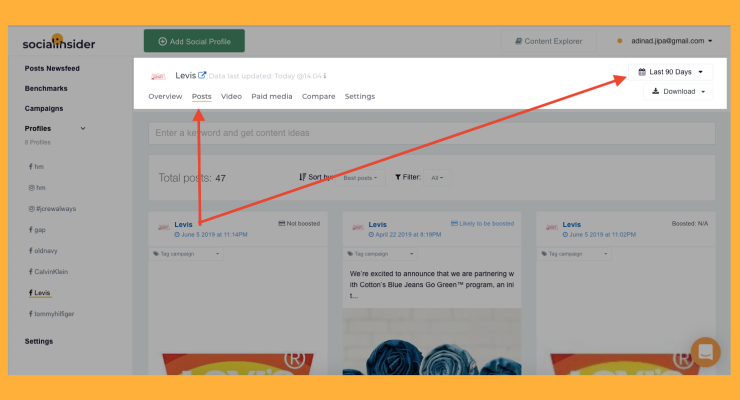Click the Levis profile avatar in header
Screen dimensions: 740x400
[158, 76]
